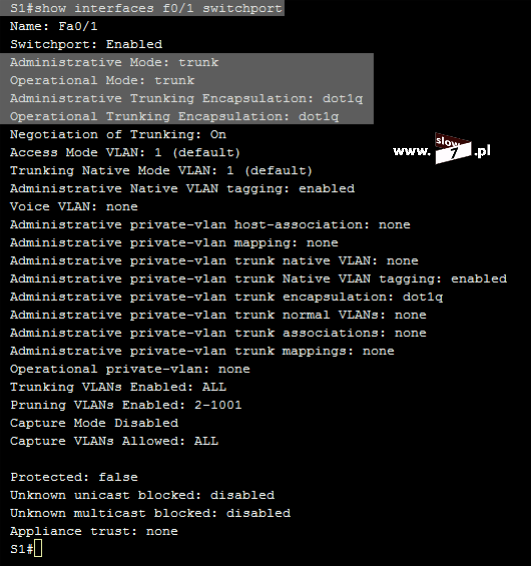Click 'Voice VLAN: none' line
The image size is (531, 566).
tap(74, 206)
